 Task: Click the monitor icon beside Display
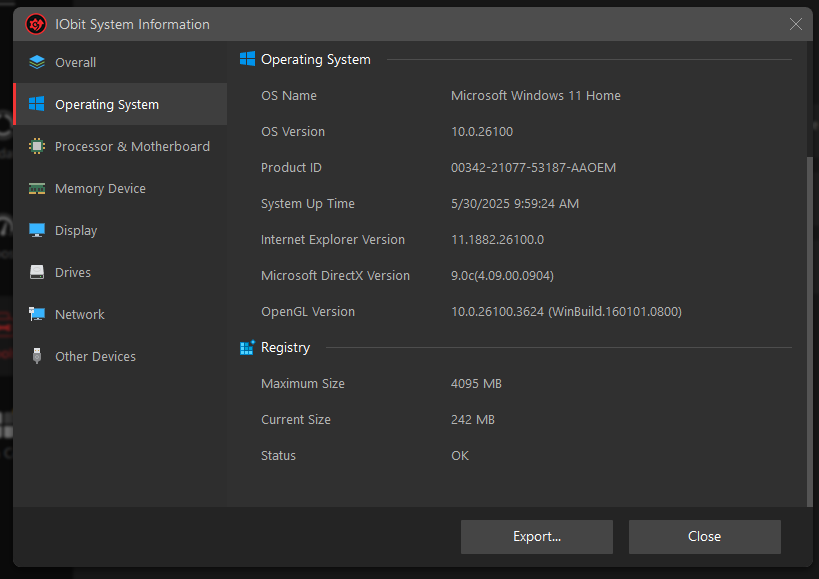(x=37, y=230)
